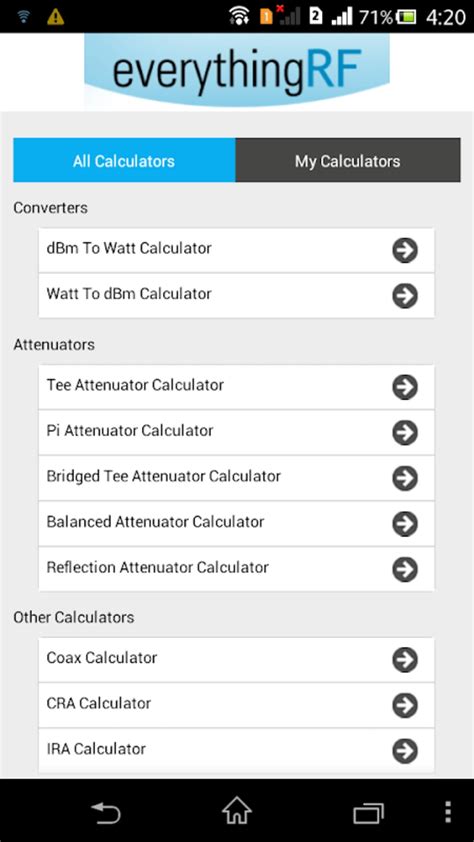Tap the everythingRF logo banner
This screenshot has height=842, width=474.
point(237,70)
